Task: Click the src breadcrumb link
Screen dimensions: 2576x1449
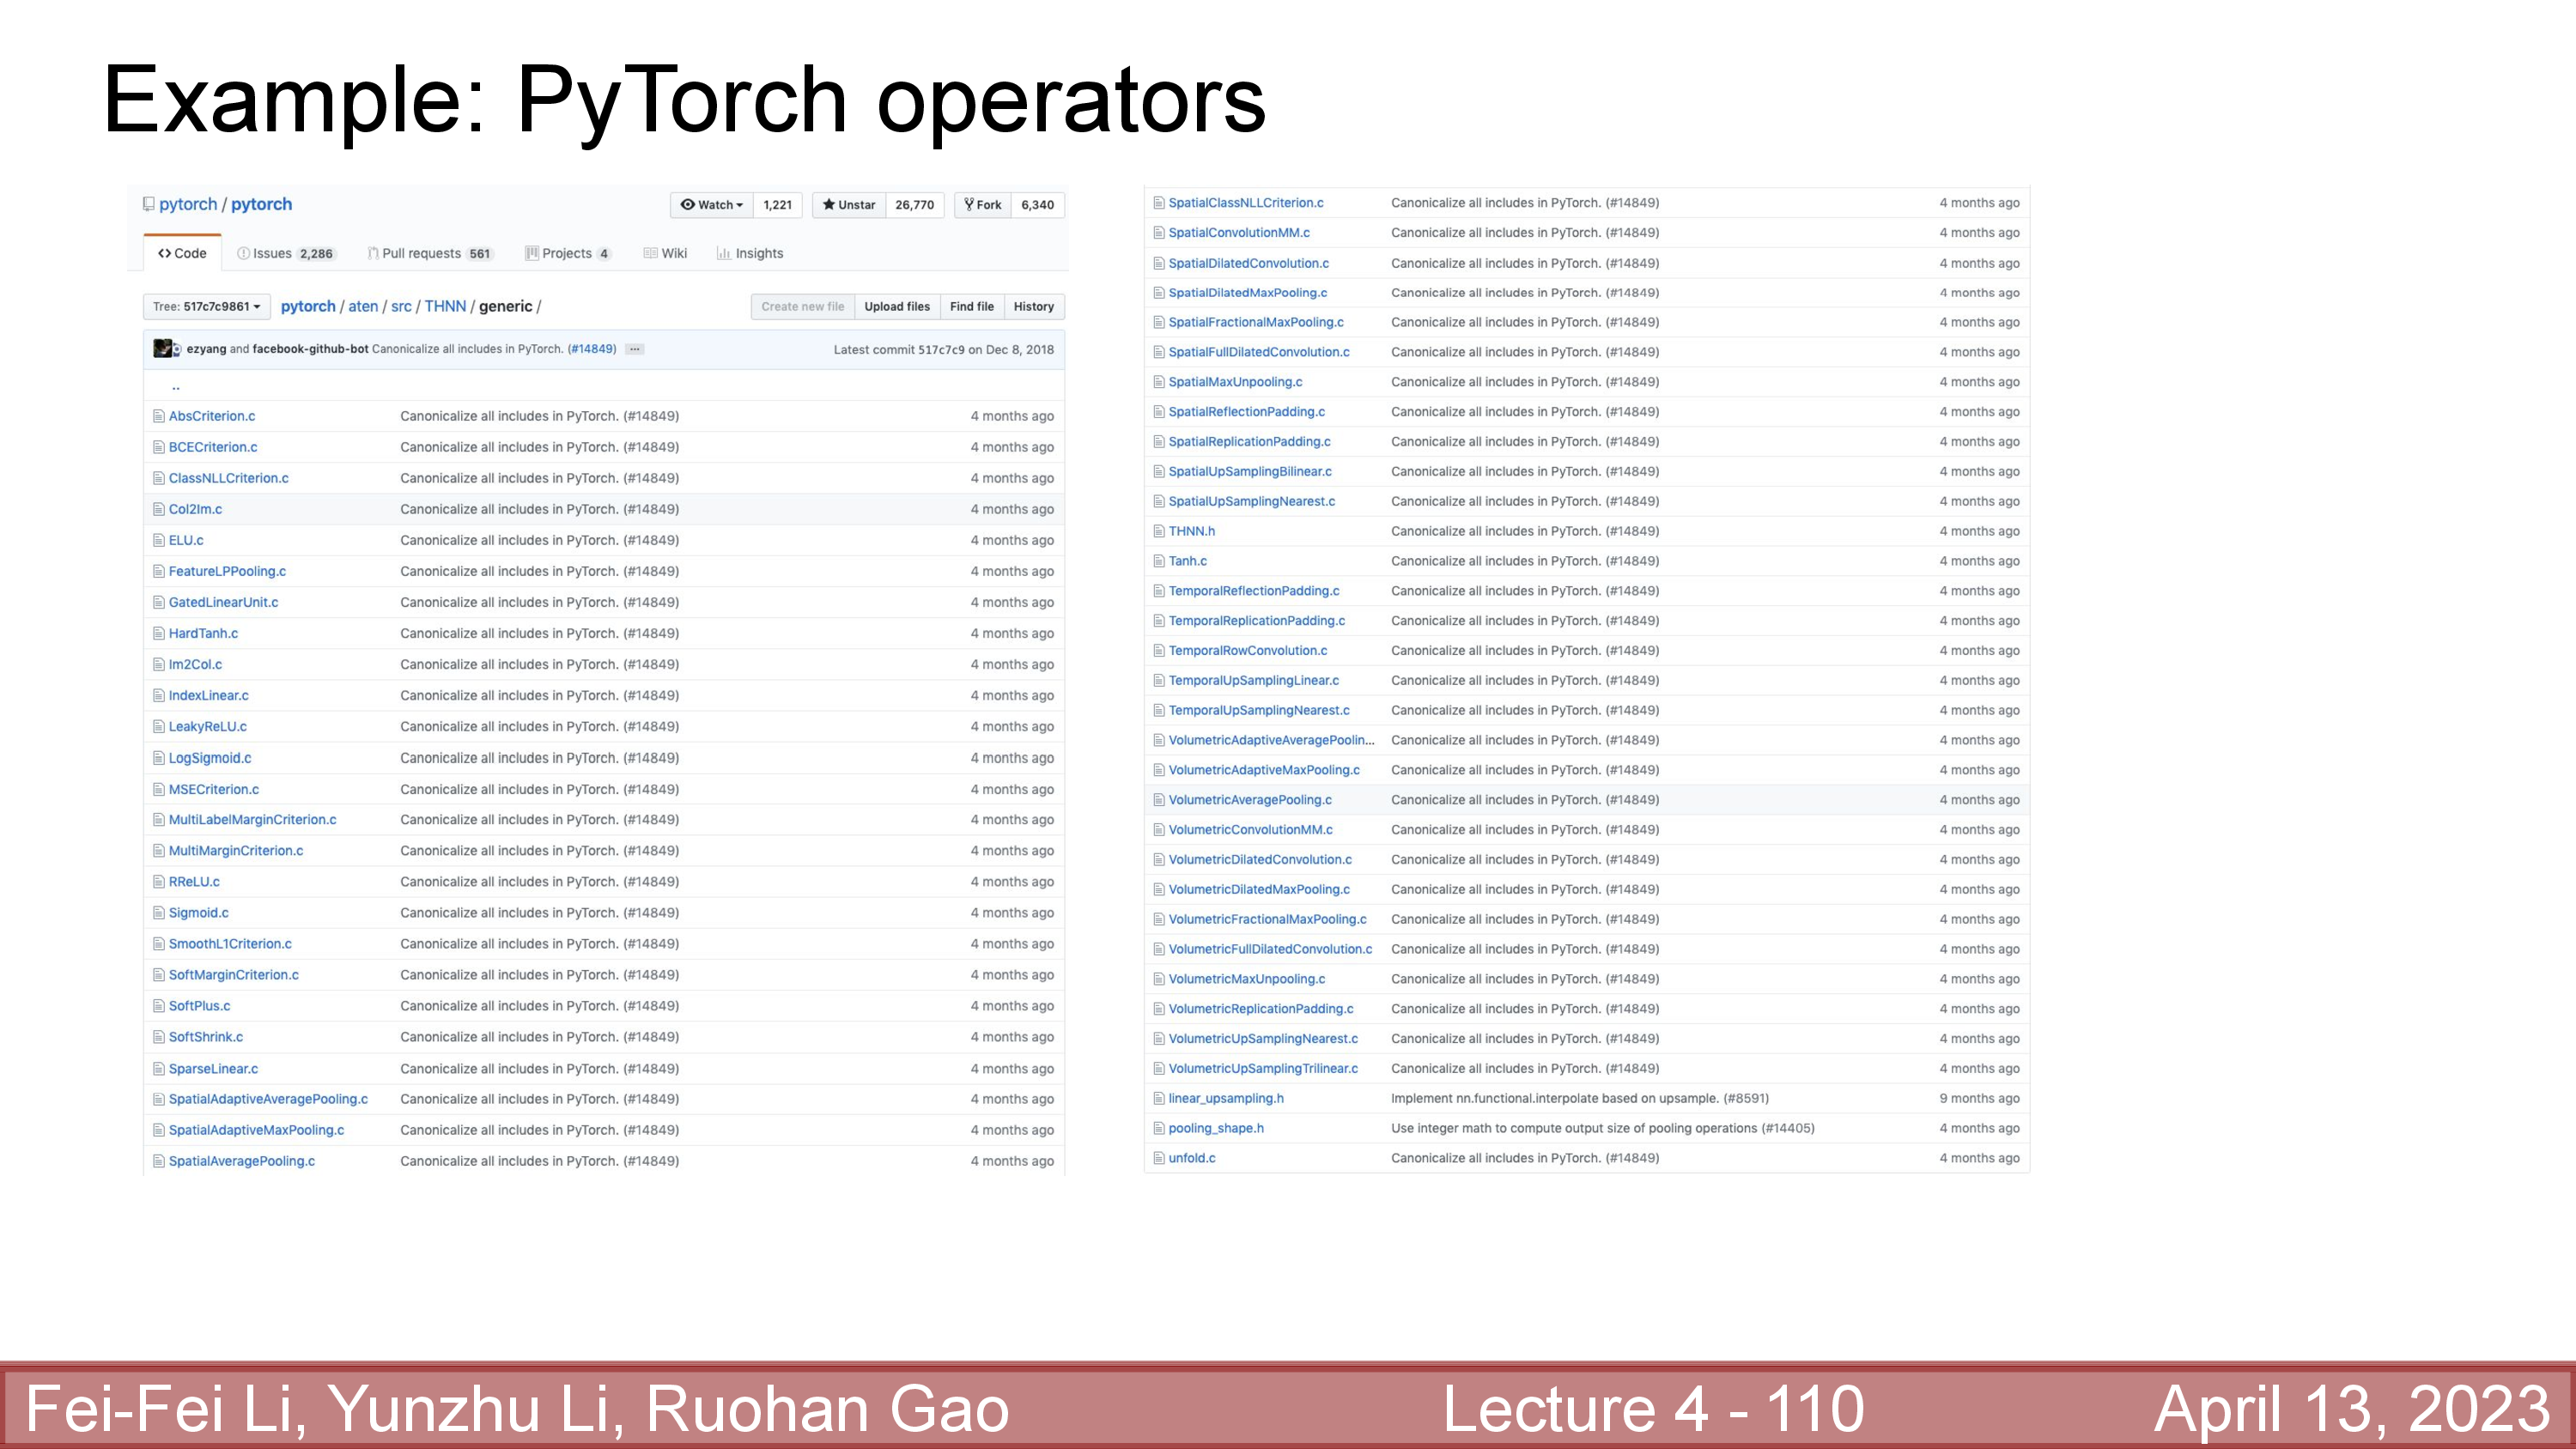Action: point(401,306)
